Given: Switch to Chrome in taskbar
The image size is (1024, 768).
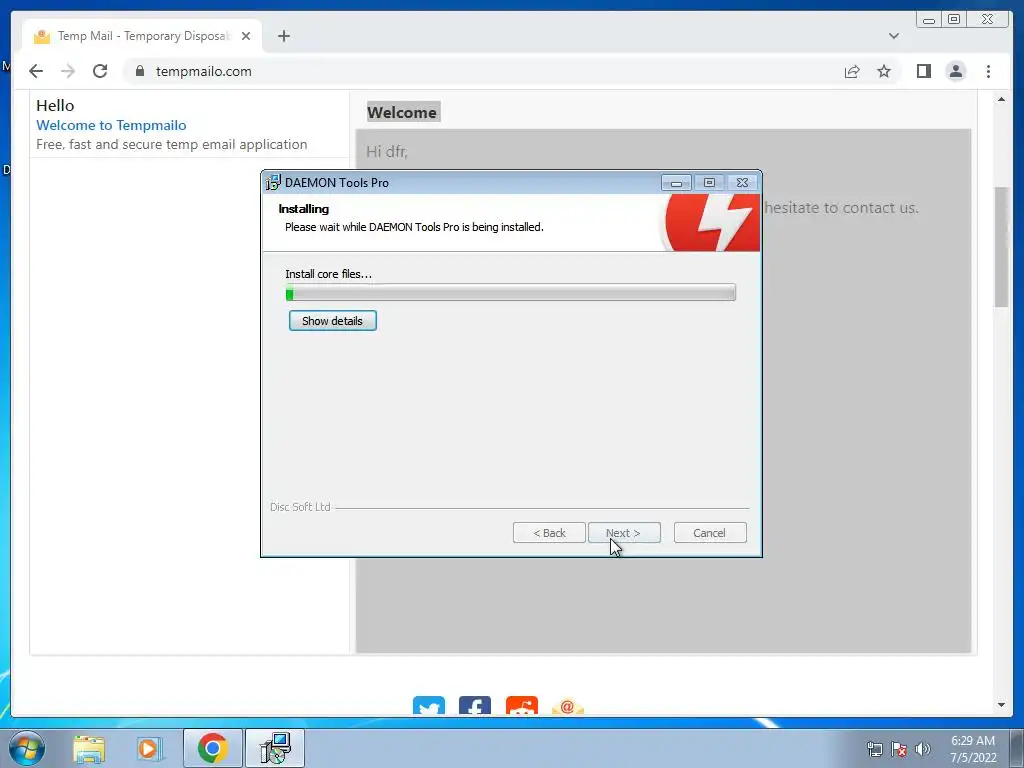Looking at the screenshot, I should (x=212, y=748).
